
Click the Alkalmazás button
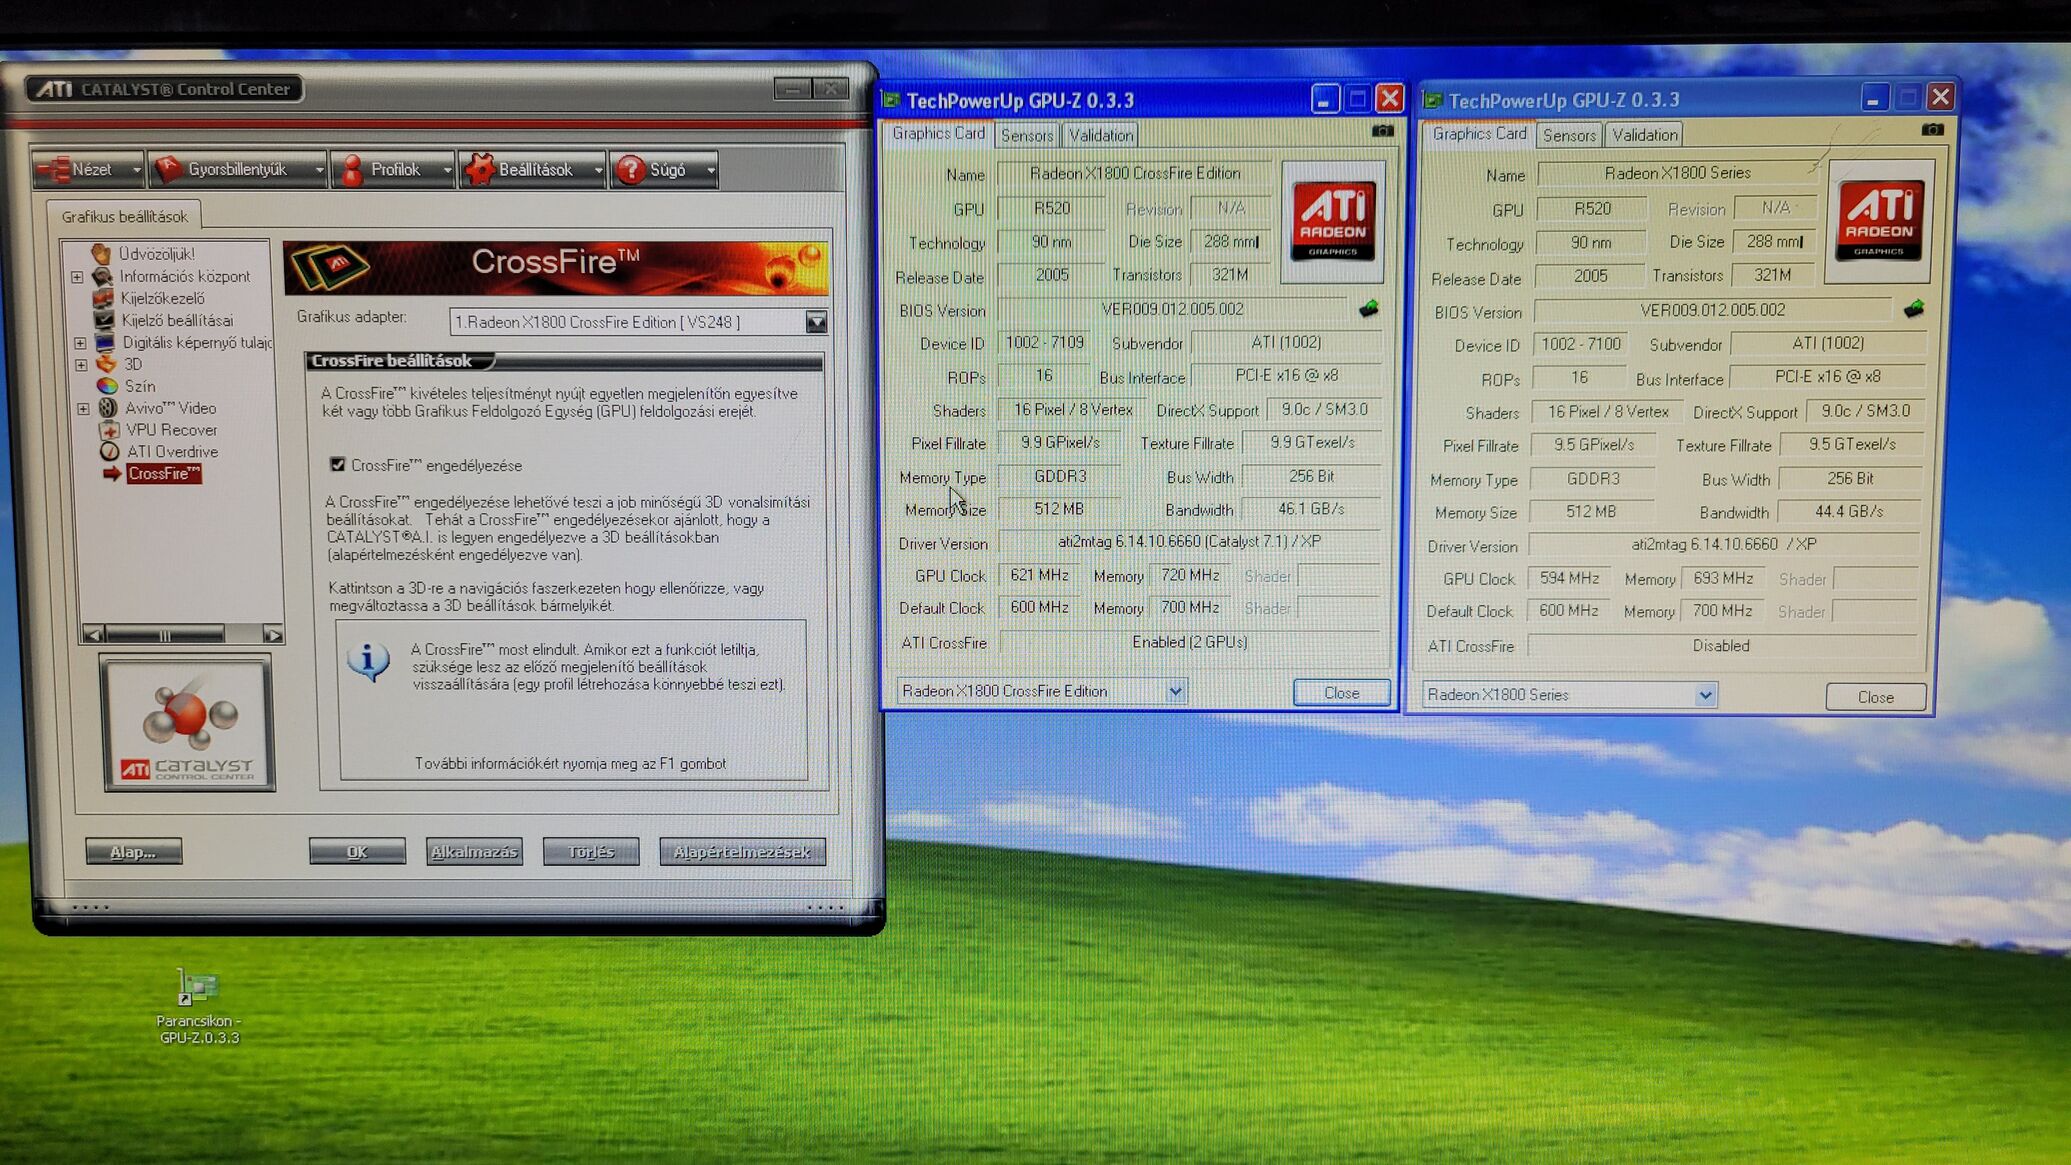474,852
